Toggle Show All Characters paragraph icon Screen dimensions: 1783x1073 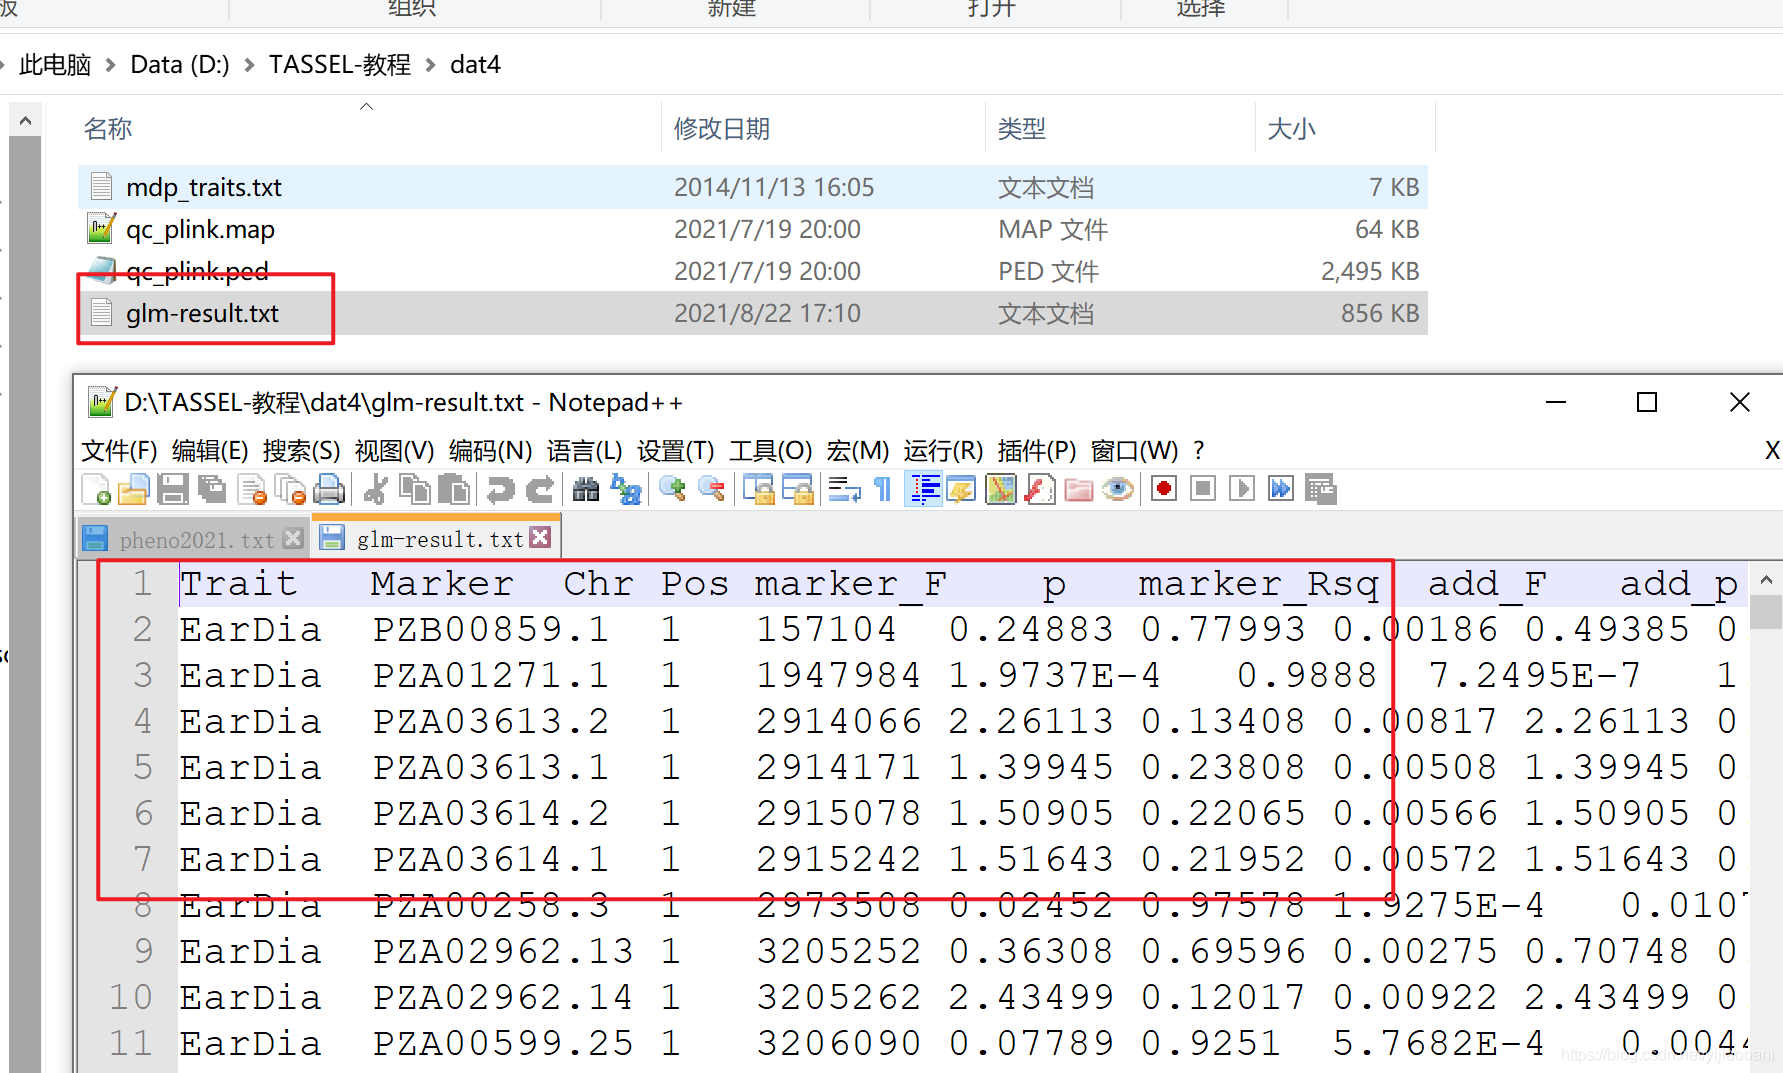tap(881, 489)
